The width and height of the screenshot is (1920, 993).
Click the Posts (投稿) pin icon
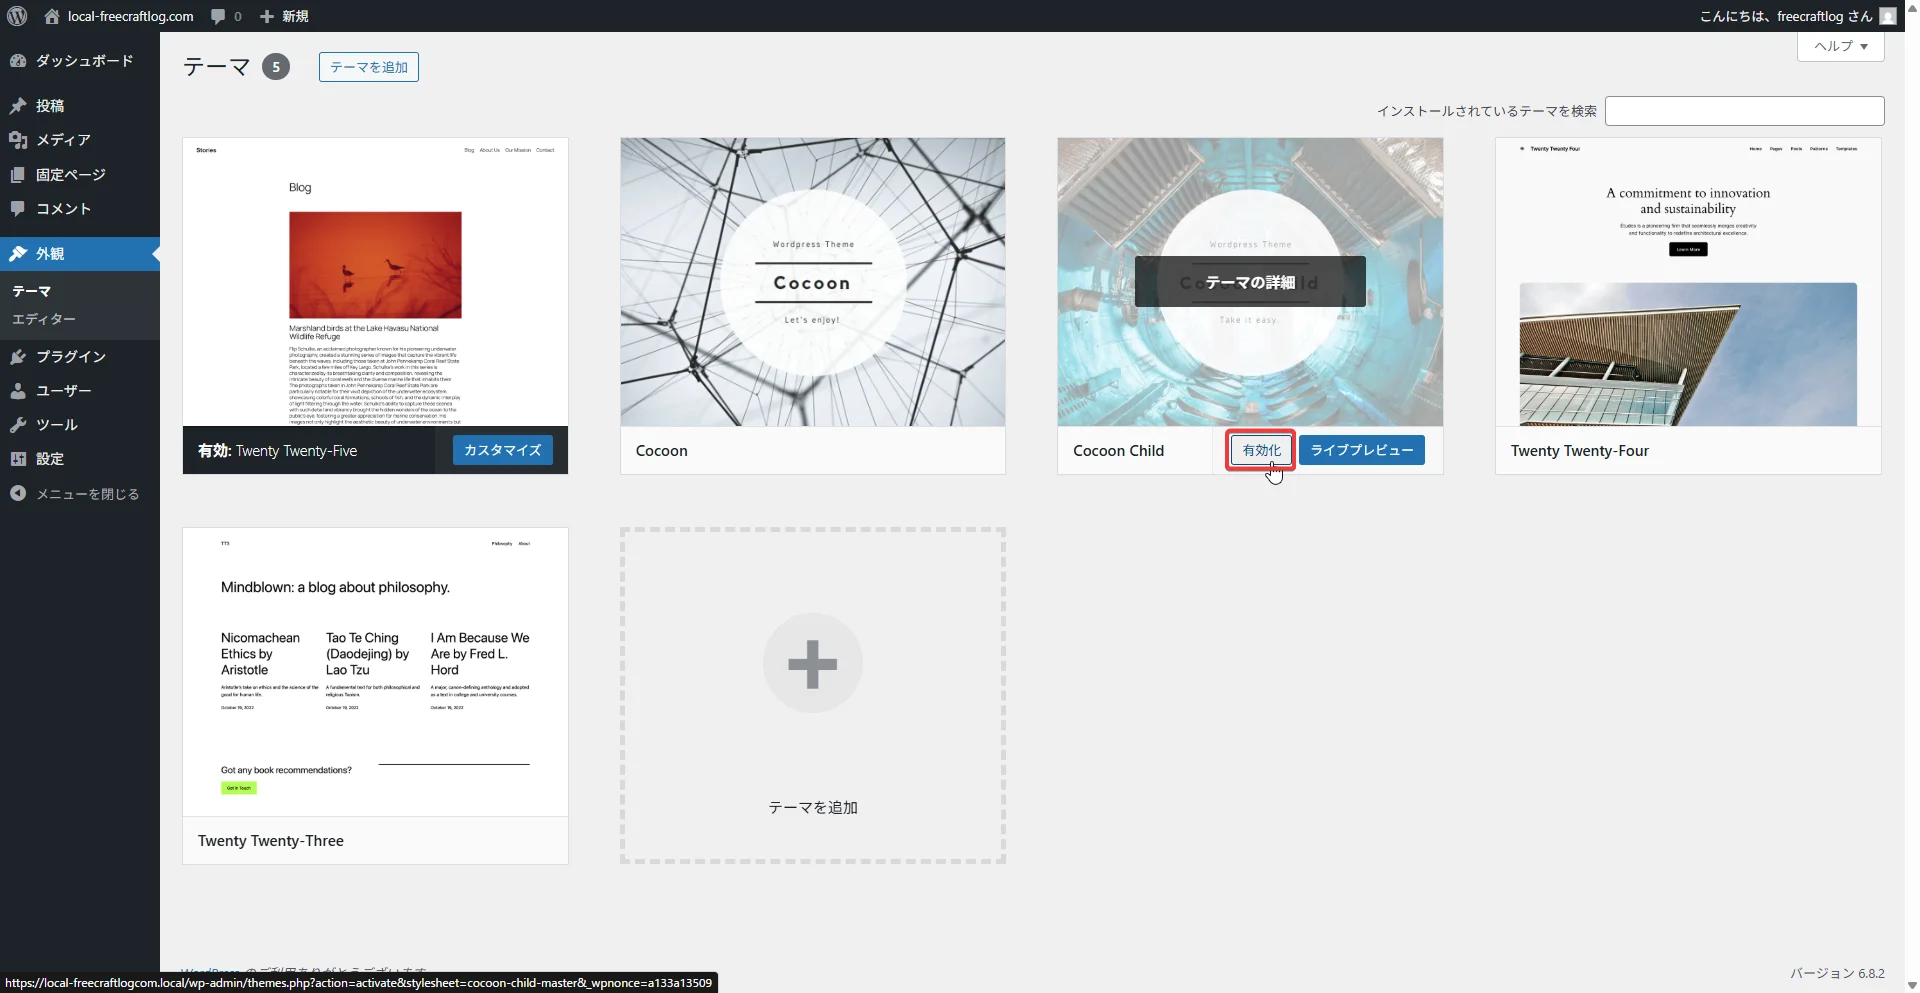click(x=18, y=106)
